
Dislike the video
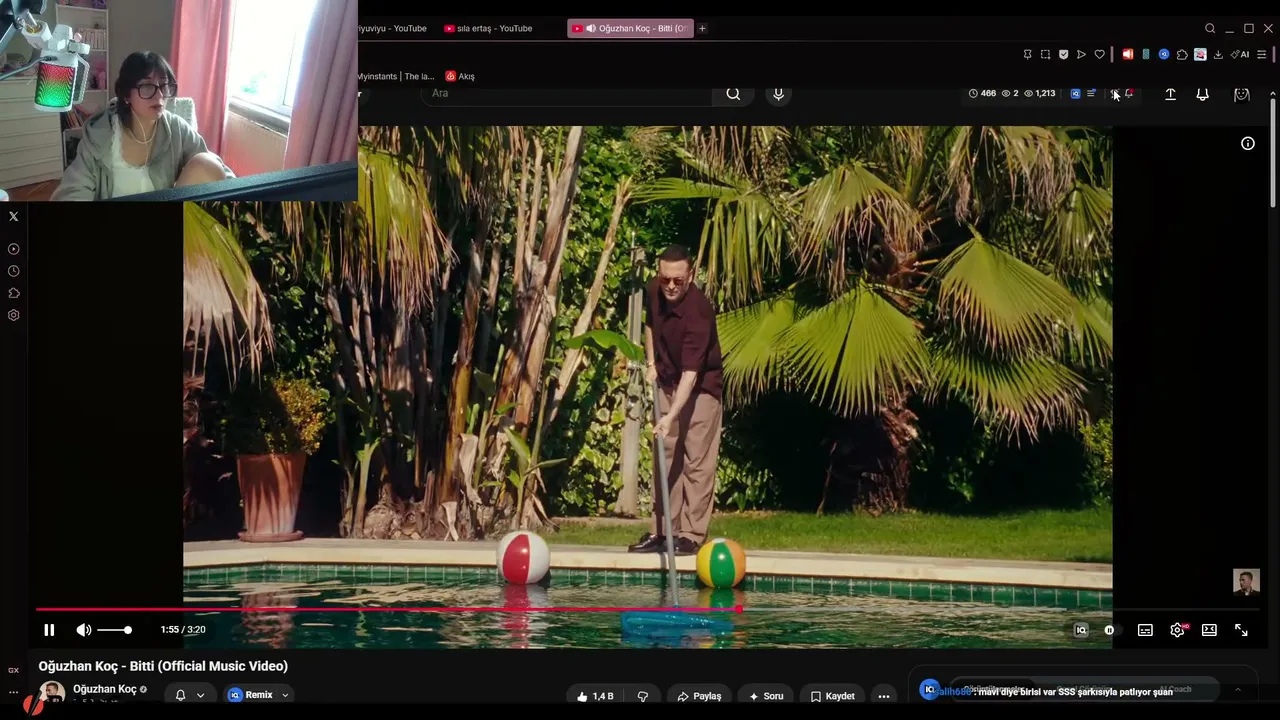(x=643, y=696)
